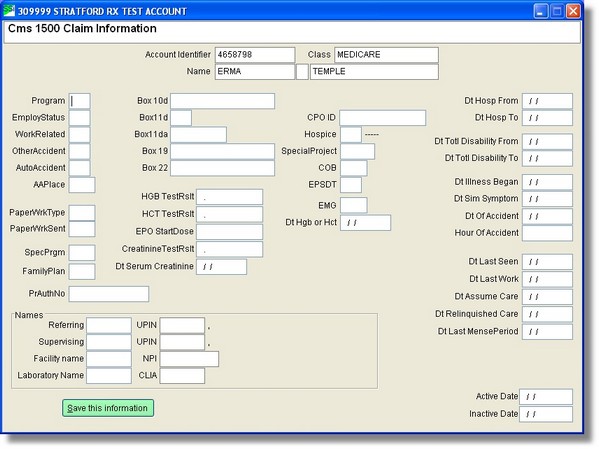Focus the Box 10d field
599x449 pixels.
click(x=222, y=101)
